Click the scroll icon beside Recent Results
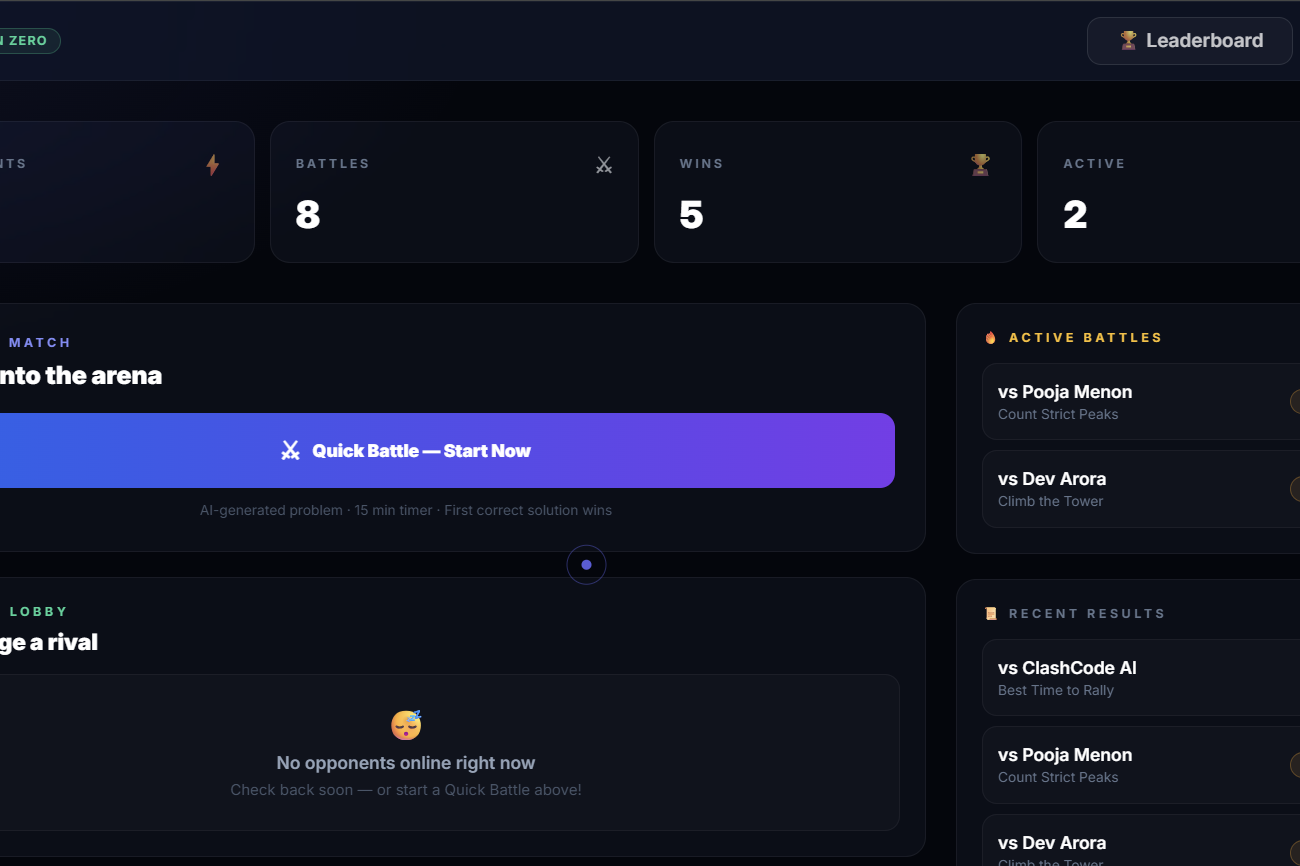 [x=991, y=614]
